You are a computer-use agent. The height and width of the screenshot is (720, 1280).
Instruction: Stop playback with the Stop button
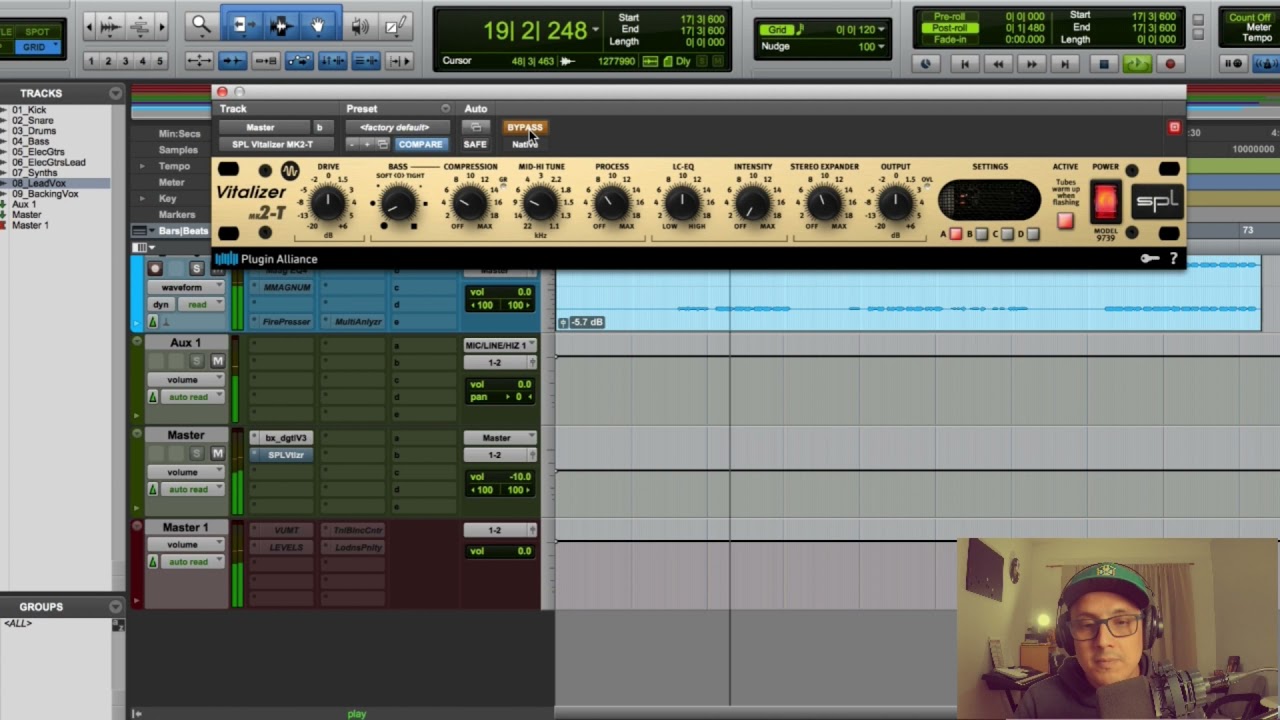[x=1103, y=64]
